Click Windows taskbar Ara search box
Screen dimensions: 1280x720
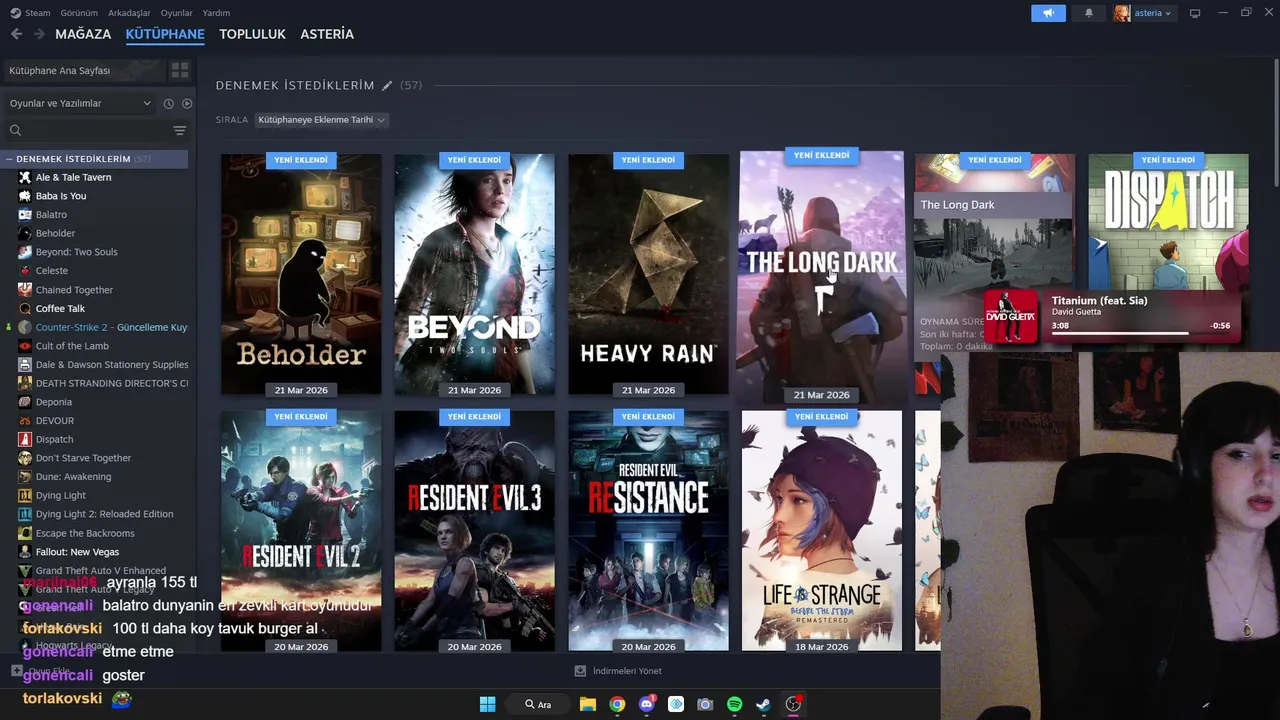click(539, 704)
